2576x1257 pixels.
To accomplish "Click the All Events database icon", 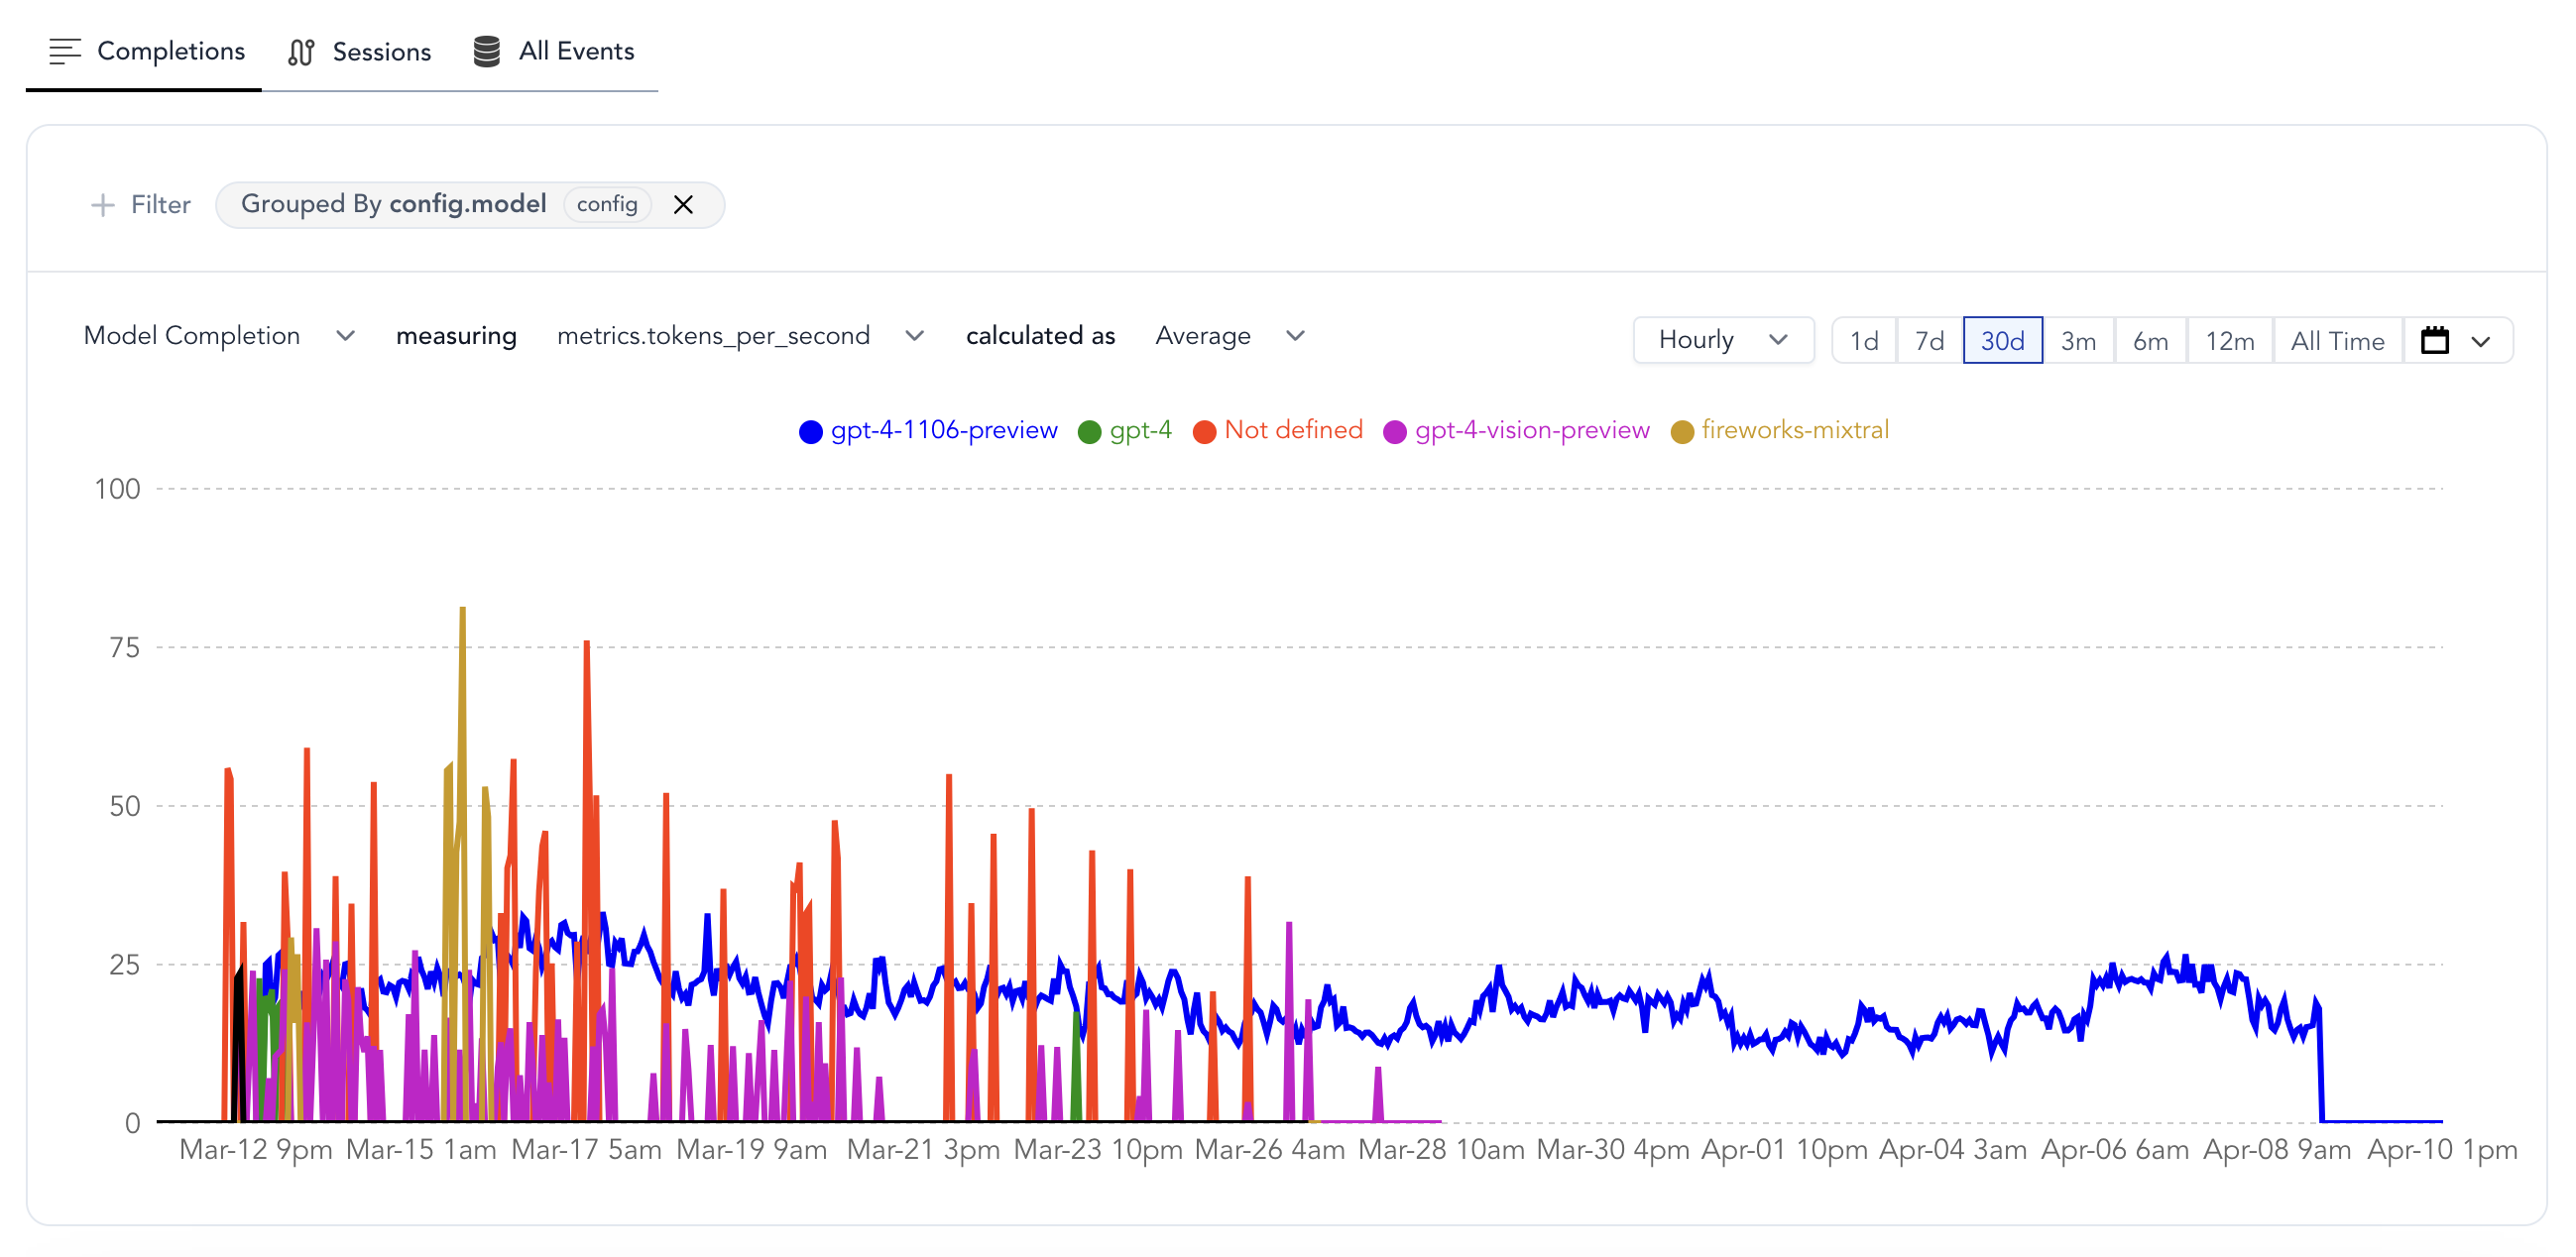I will coord(486,51).
